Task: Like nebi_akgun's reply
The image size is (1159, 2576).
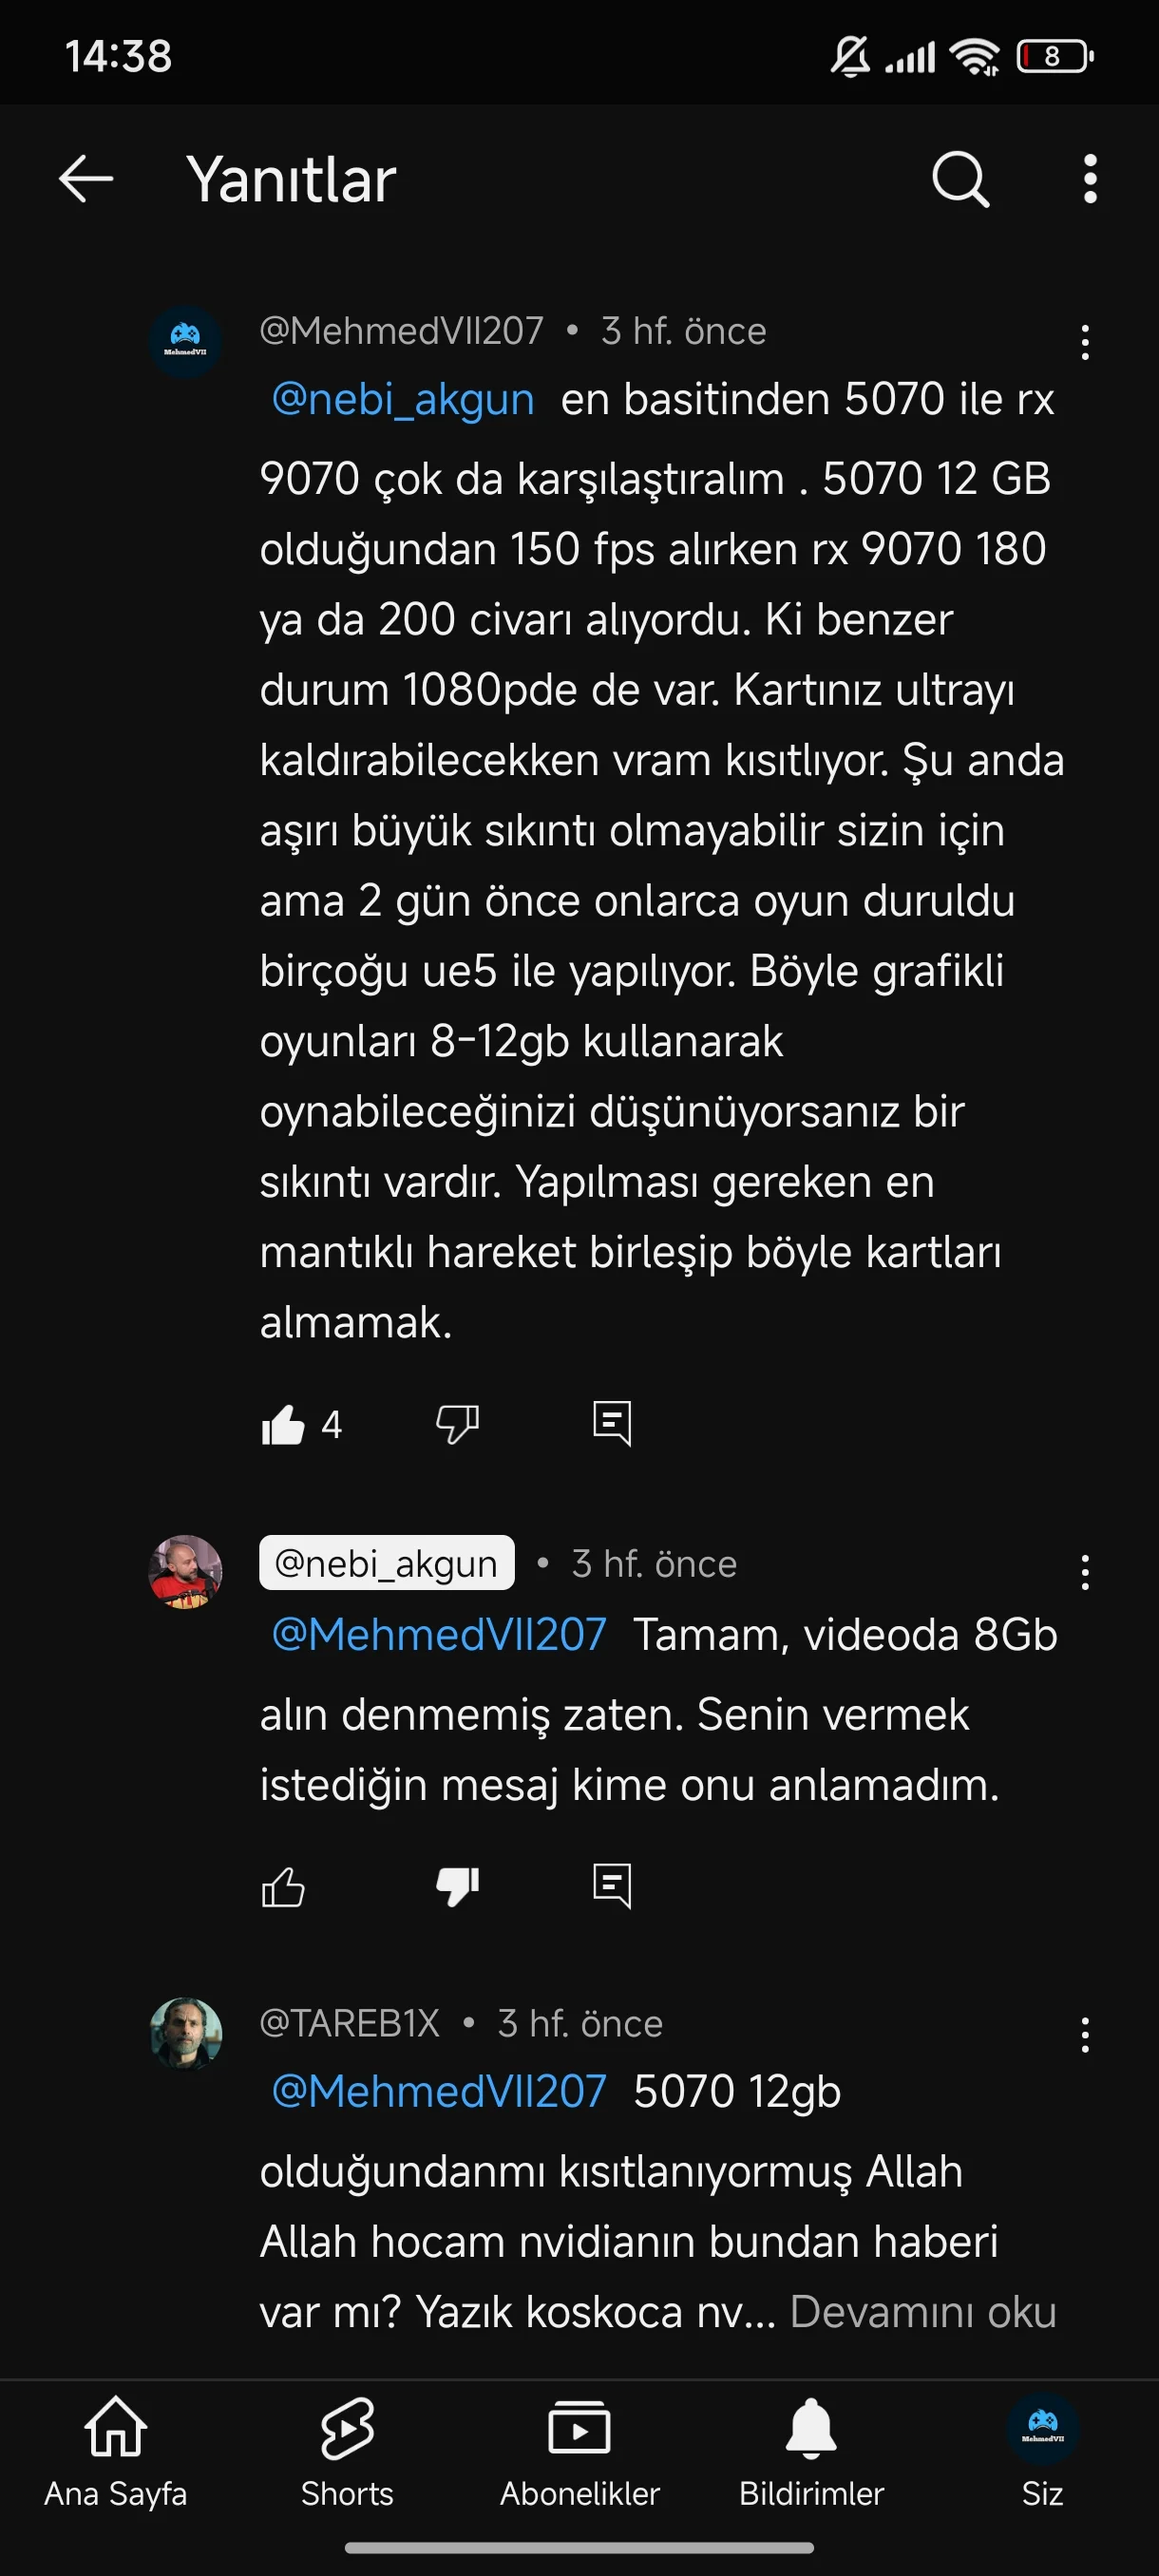Action: (x=283, y=1887)
